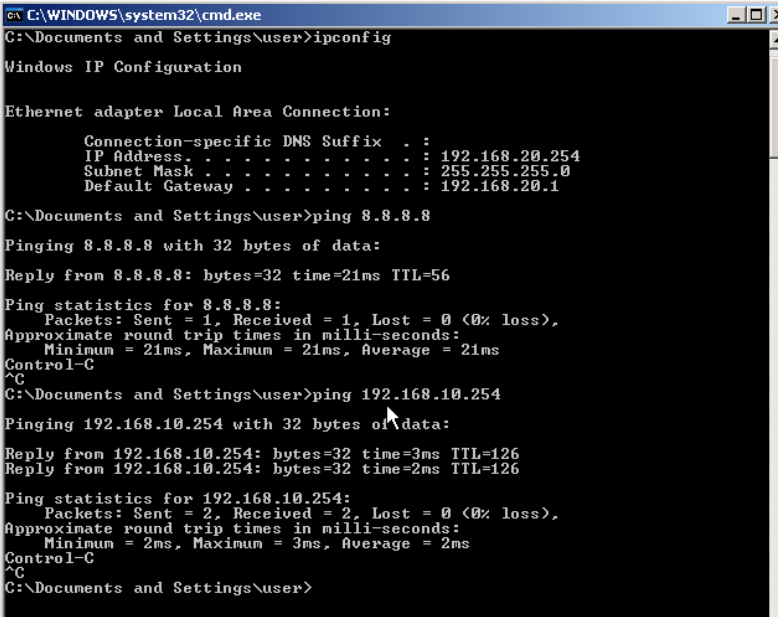The image size is (778, 617).
Task: Click 'Ethernet adapter Local Area Connection:' line
Action: pos(197,112)
